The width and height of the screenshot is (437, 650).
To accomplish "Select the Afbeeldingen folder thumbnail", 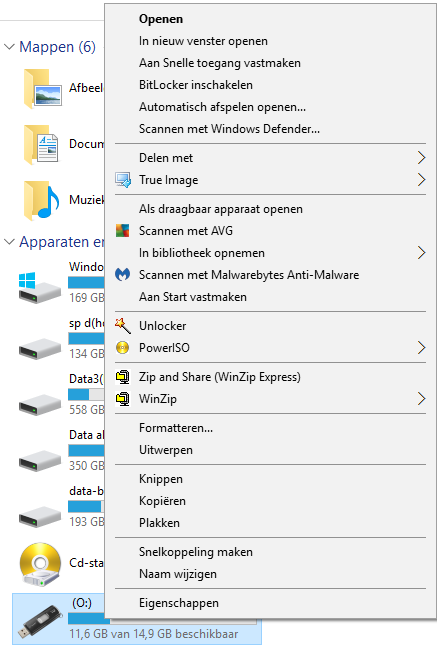I will click(x=43, y=89).
